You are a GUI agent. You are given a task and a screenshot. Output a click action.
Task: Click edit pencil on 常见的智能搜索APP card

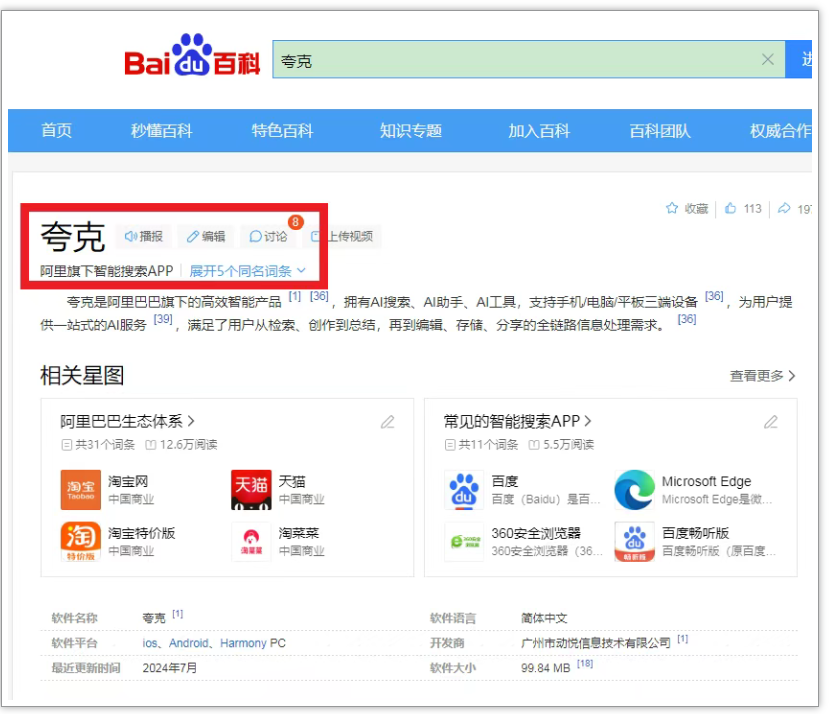point(771,422)
